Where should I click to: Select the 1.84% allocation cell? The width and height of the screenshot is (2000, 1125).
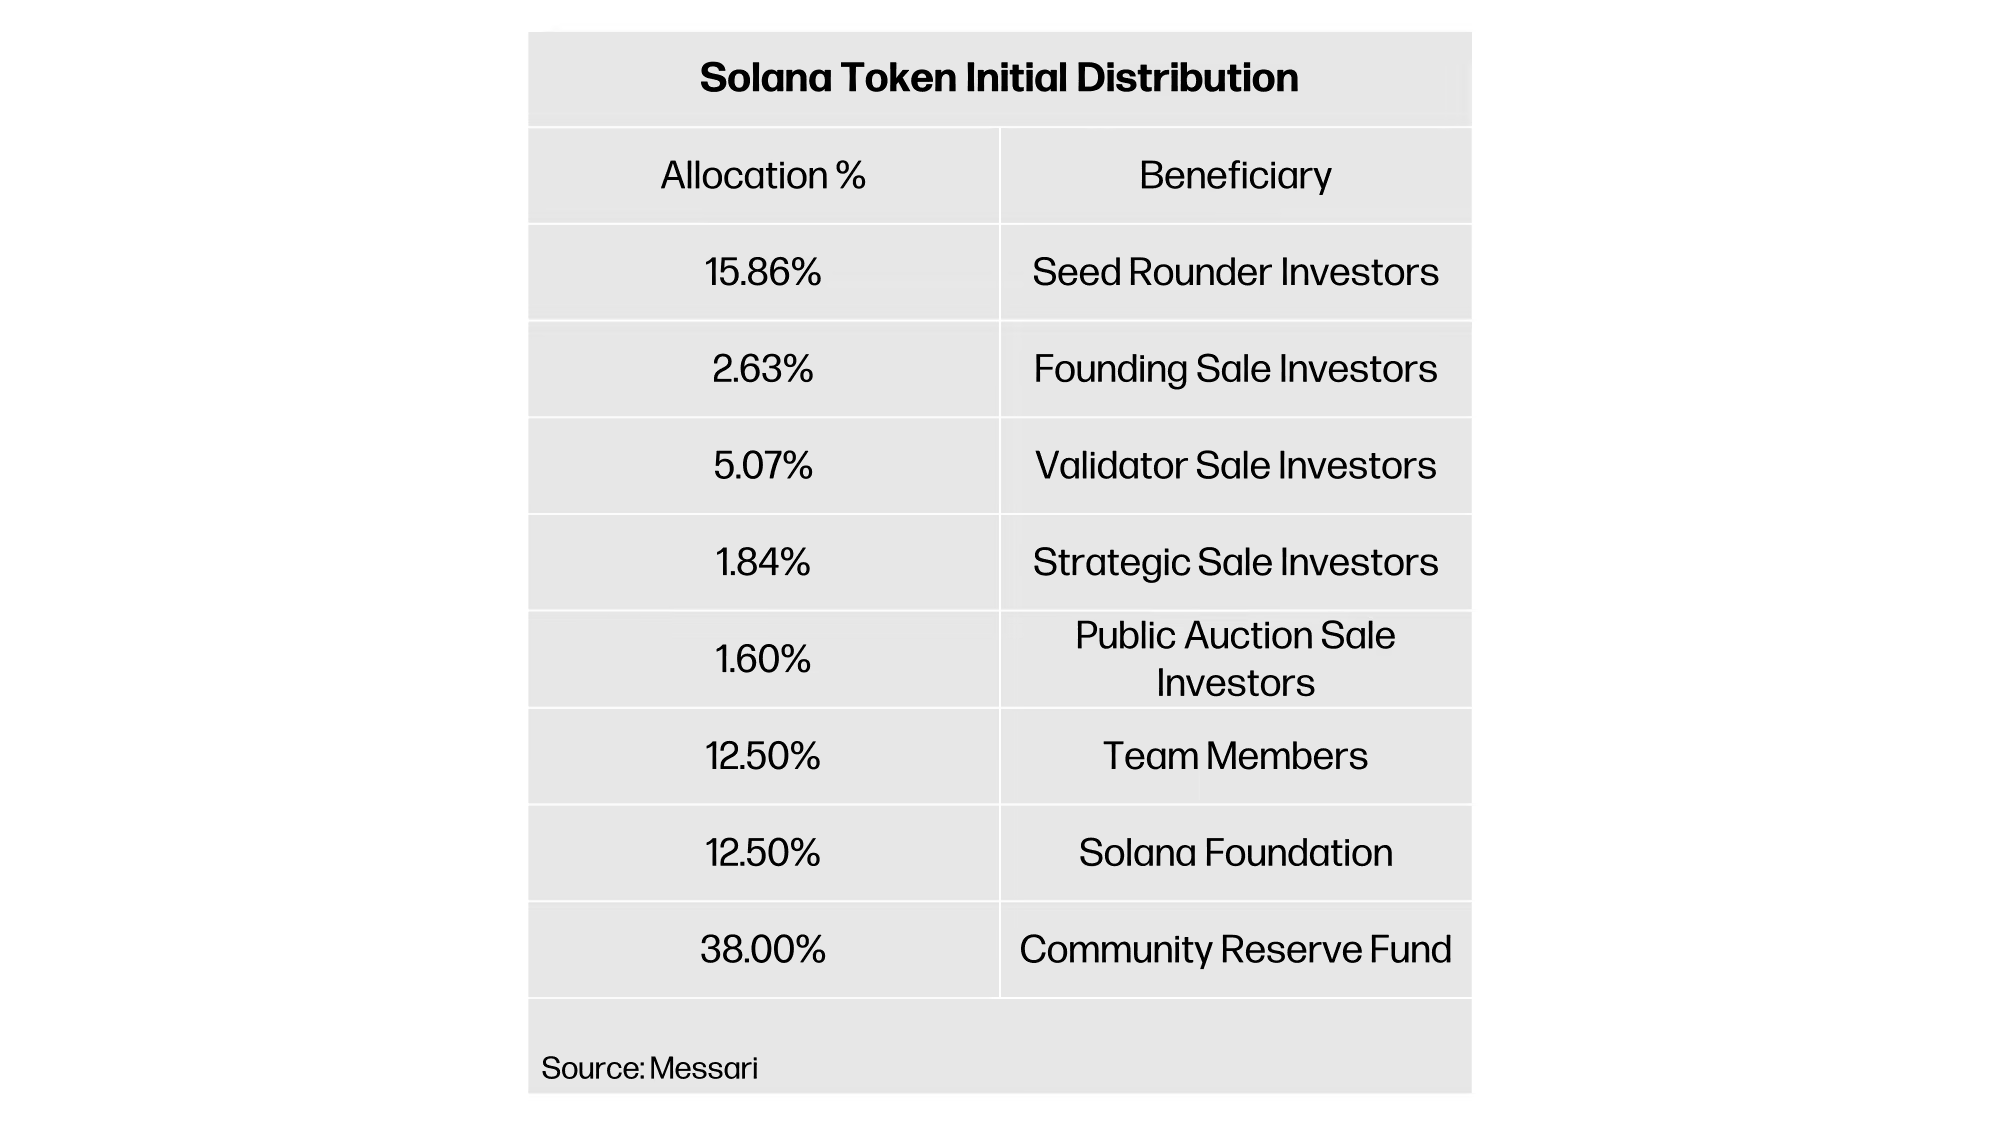point(763,562)
